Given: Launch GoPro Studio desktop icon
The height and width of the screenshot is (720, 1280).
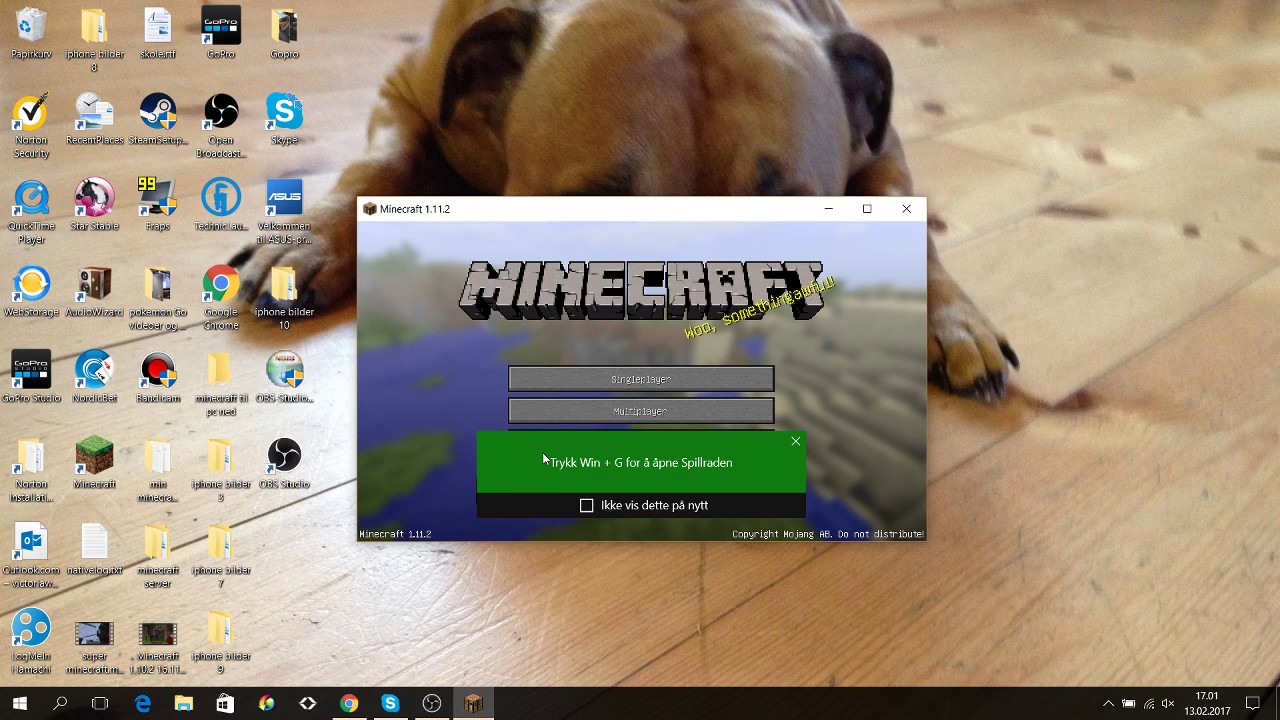Looking at the screenshot, I should click(x=31, y=377).
